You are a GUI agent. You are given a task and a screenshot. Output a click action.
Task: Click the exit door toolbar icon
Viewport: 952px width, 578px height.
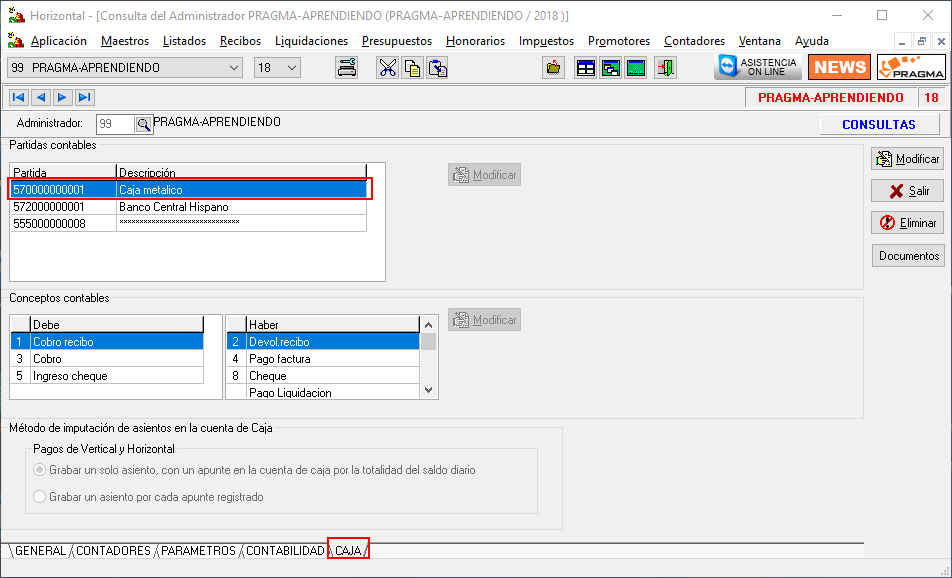coord(665,67)
